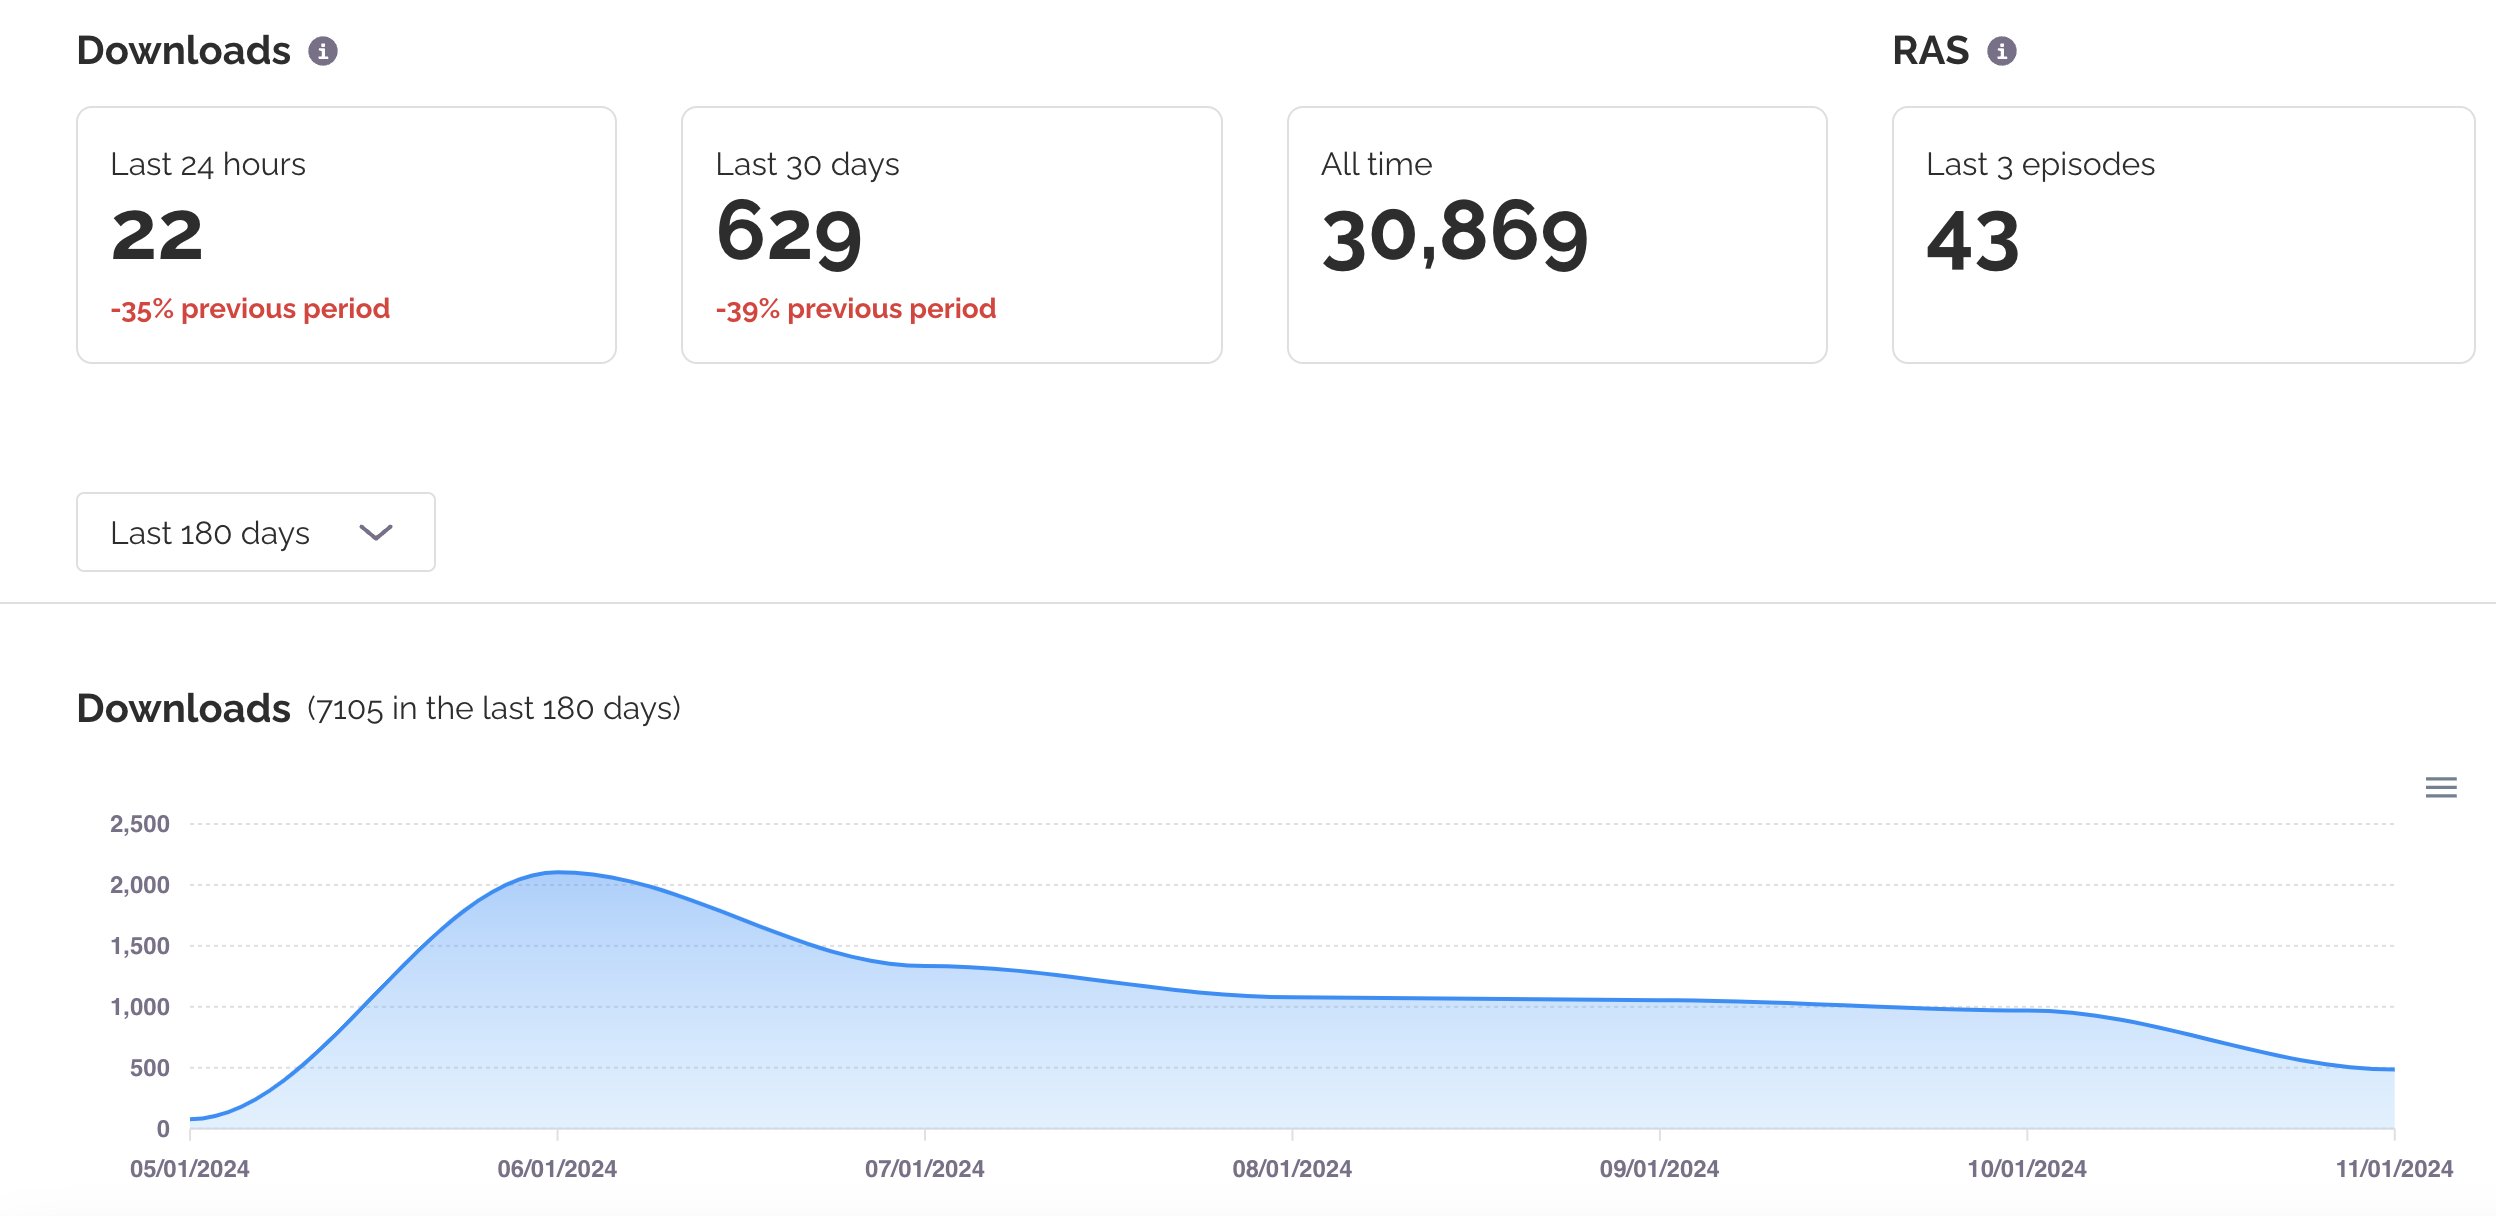Click the chart peak near 06/01/2024
Screen dimensions: 2496x1216
coord(559,873)
